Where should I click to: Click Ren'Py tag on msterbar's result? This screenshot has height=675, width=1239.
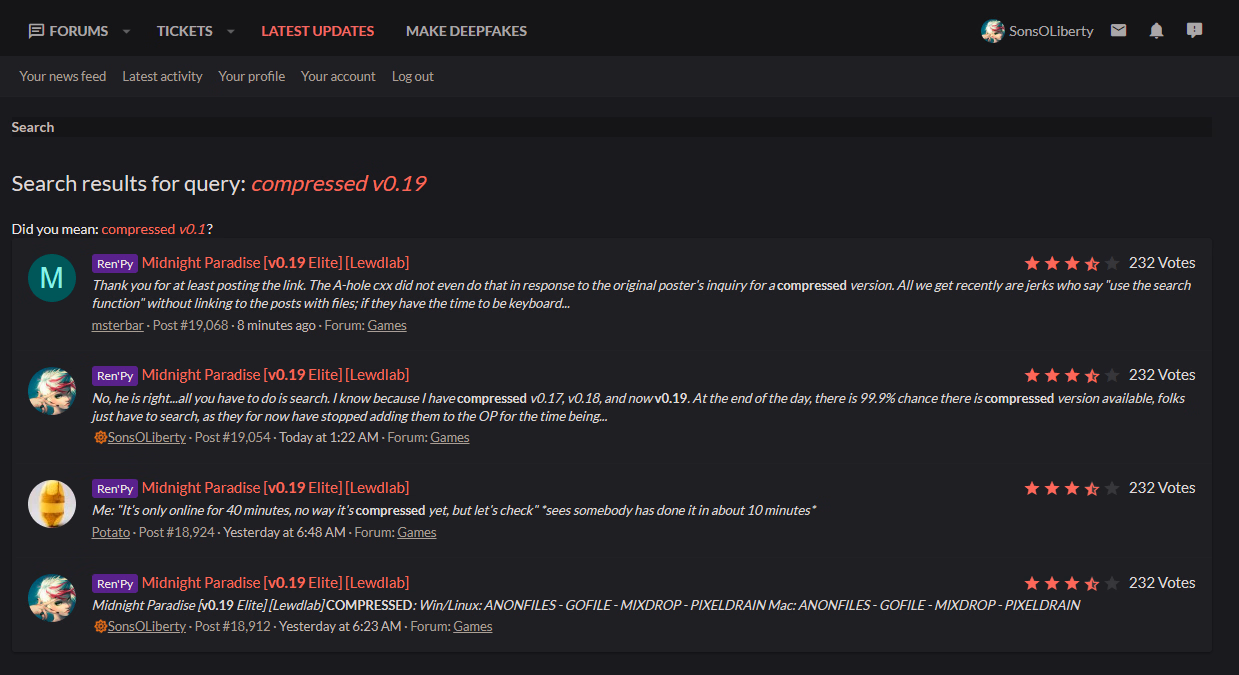coord(115,264)
